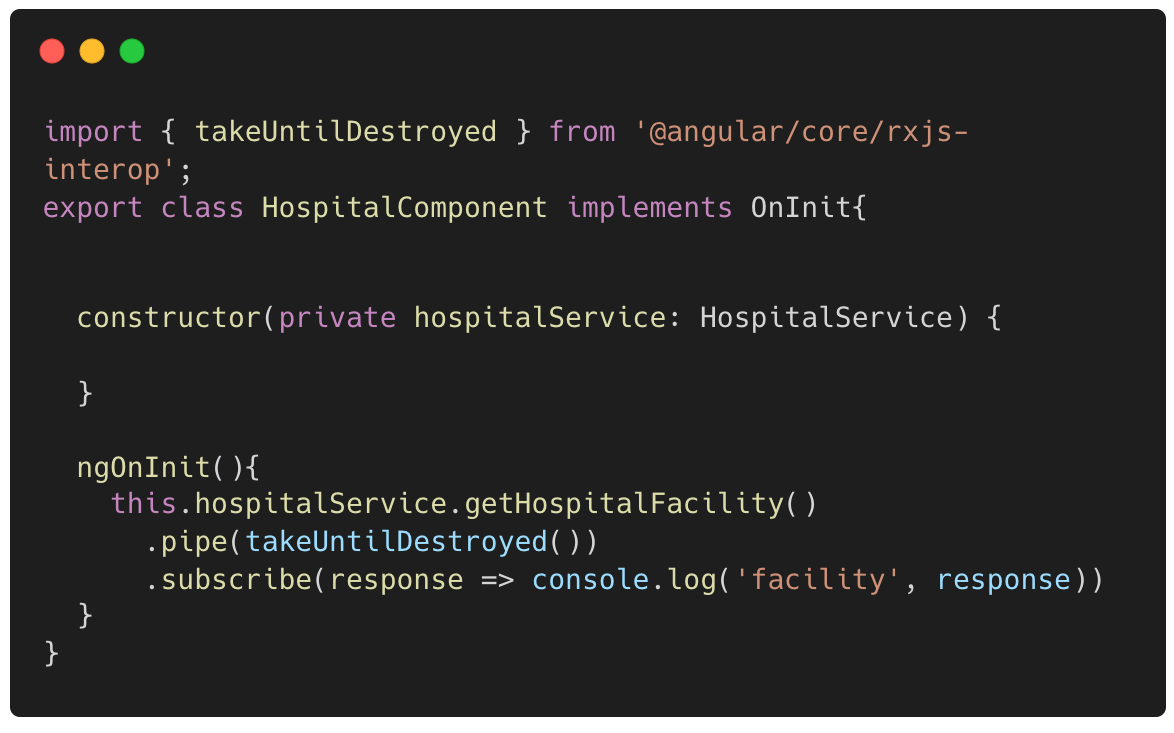Click the getHospitalFacility method call
The height and width of the screenshot is (733, 1174).
(x=624, y=504)
